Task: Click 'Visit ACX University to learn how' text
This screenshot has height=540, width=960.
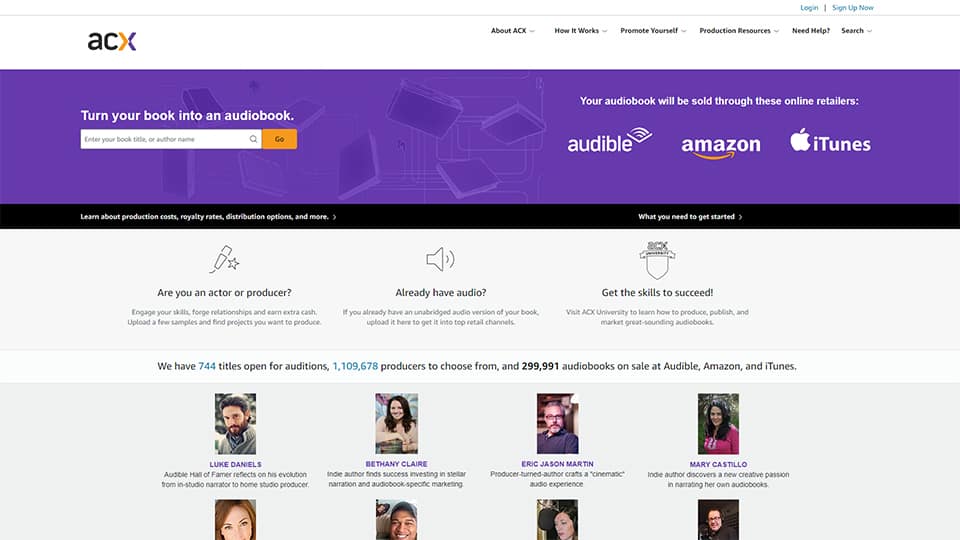Action: coord(657,317)
